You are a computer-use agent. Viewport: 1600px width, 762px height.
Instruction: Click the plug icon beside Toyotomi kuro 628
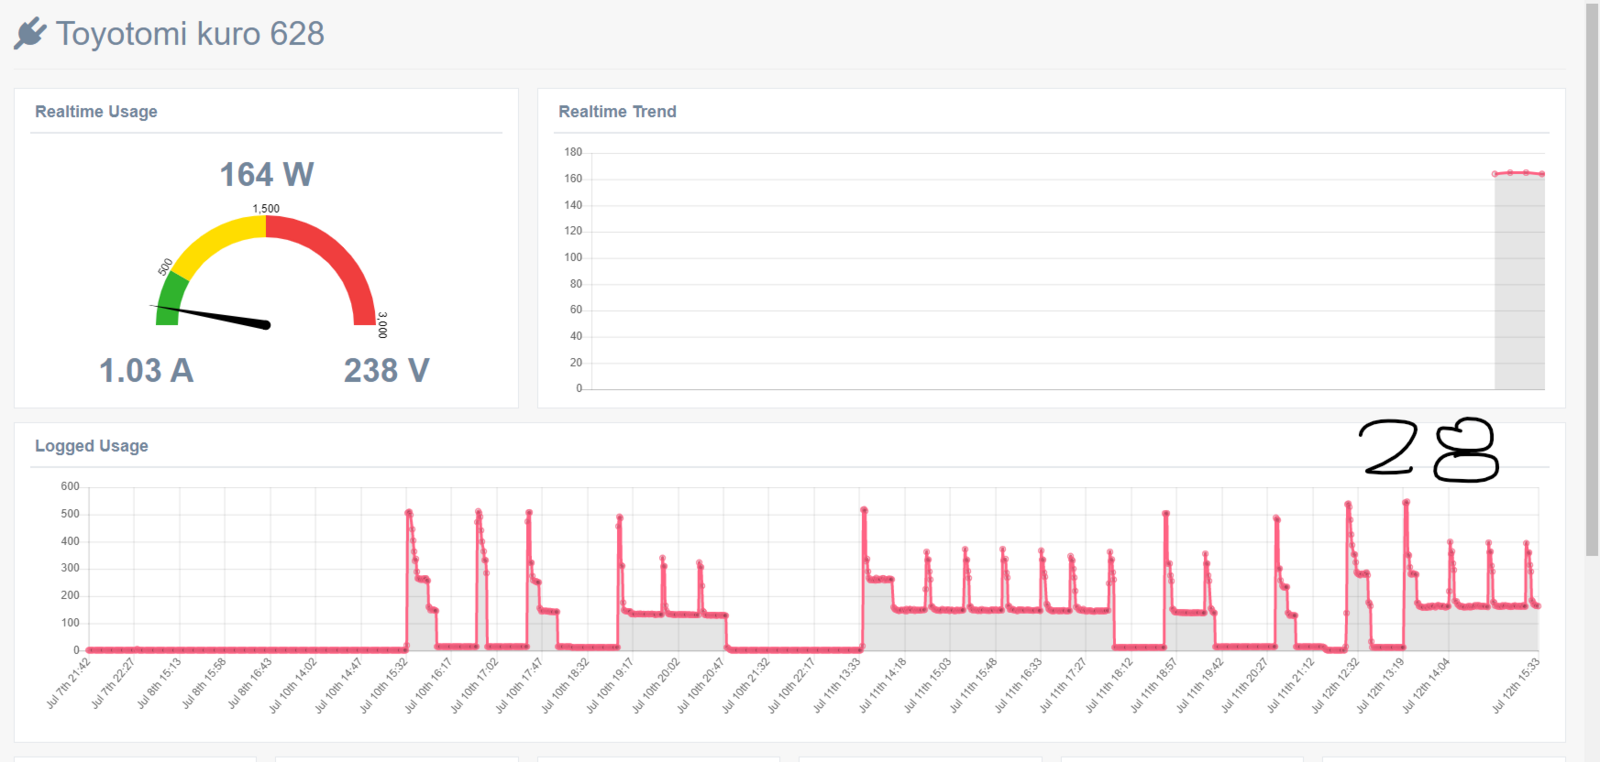tap(30, 33)
